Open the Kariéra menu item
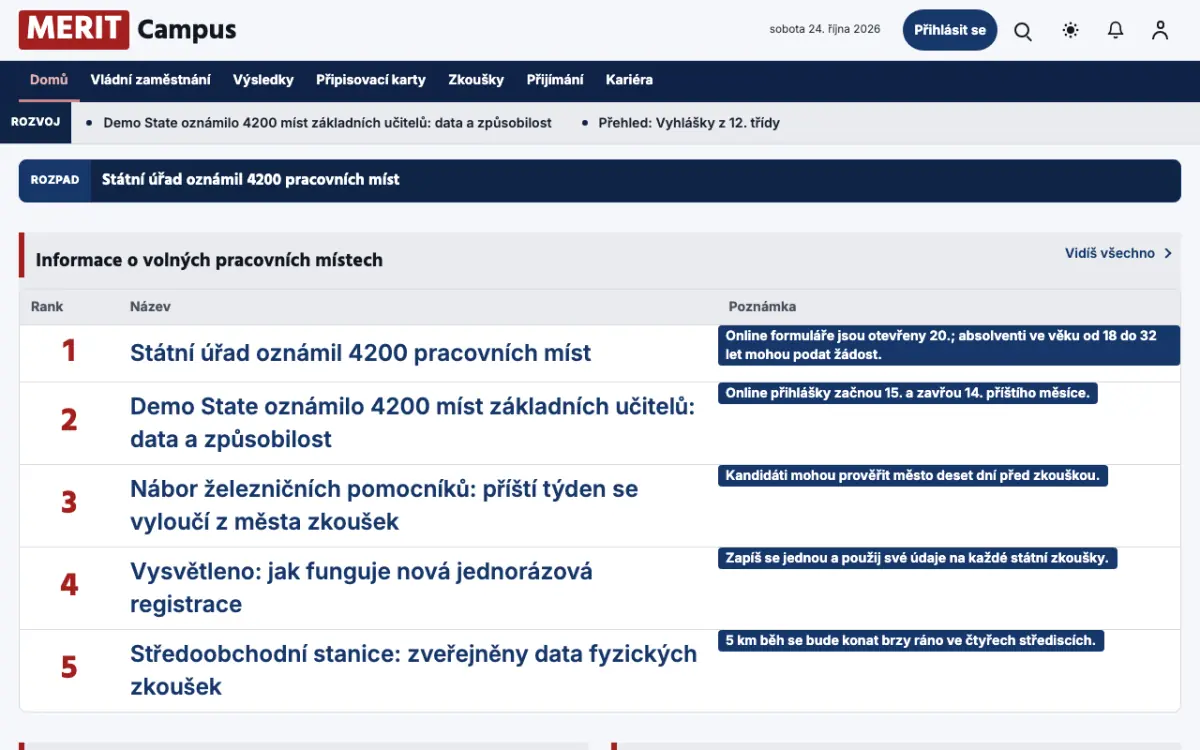Screen dimensions: 1200x750 629,80
